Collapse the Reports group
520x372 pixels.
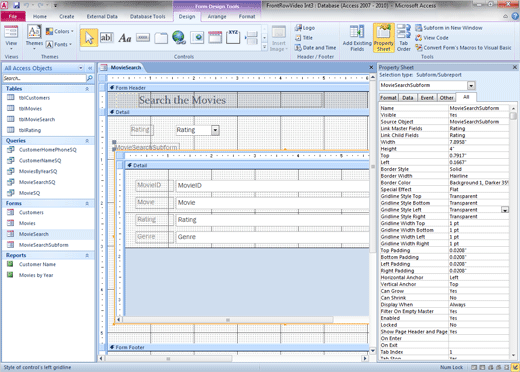(x=87, y=256)
